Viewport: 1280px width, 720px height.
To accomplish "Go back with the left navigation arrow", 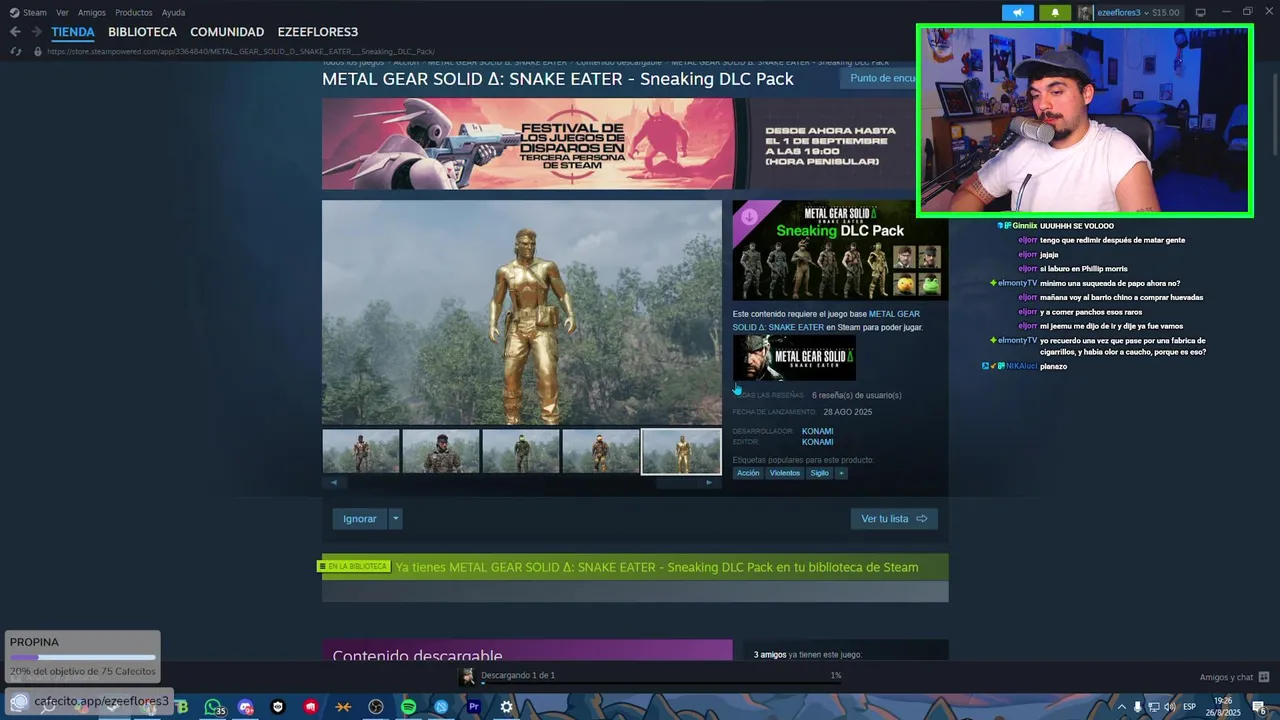I will 15,32.
